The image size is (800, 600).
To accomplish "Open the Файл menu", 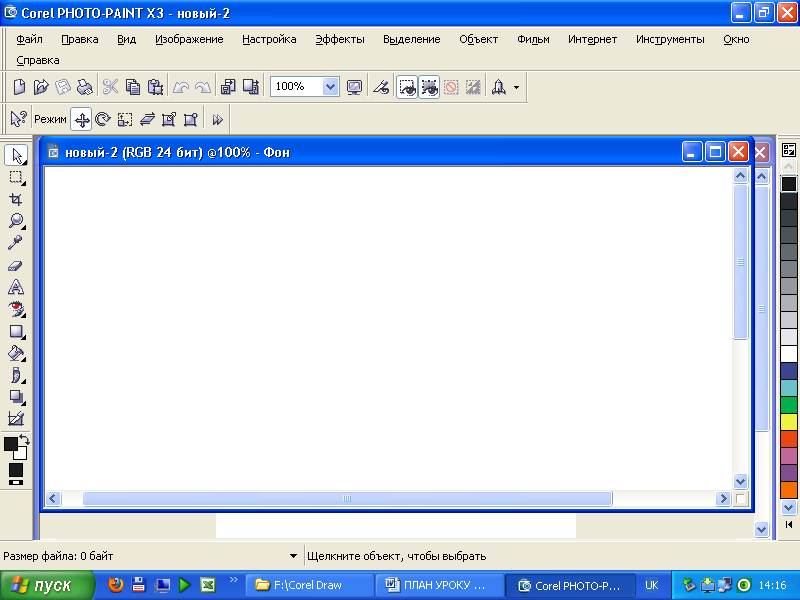I will 29,39.
